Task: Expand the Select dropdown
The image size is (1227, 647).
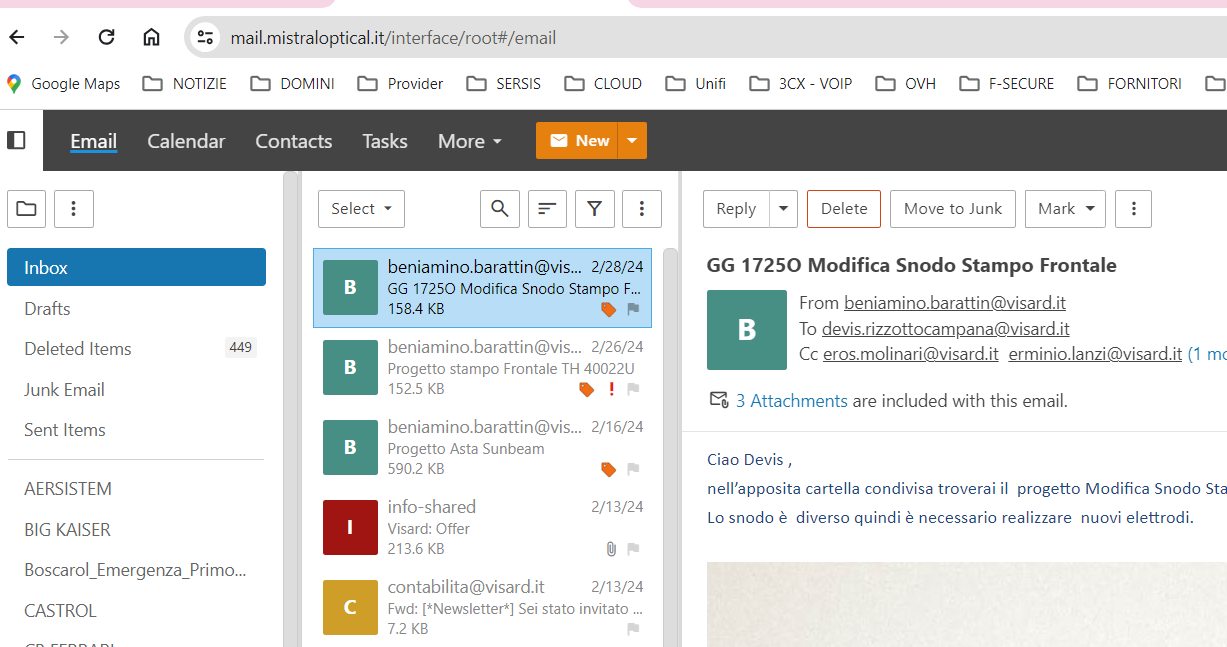Action: tap(361, 209)
